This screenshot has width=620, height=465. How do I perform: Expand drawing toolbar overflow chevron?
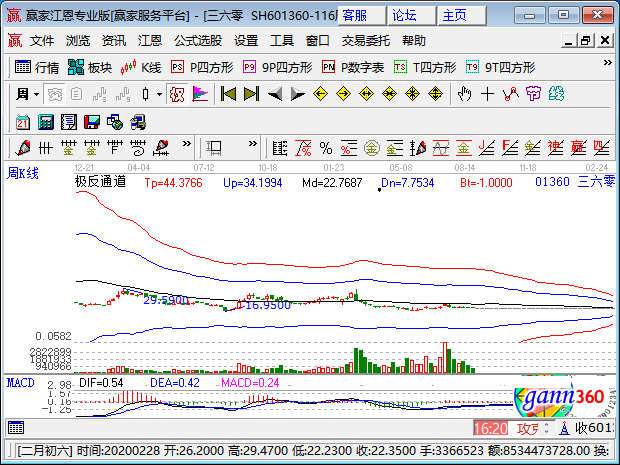point(187,144)
